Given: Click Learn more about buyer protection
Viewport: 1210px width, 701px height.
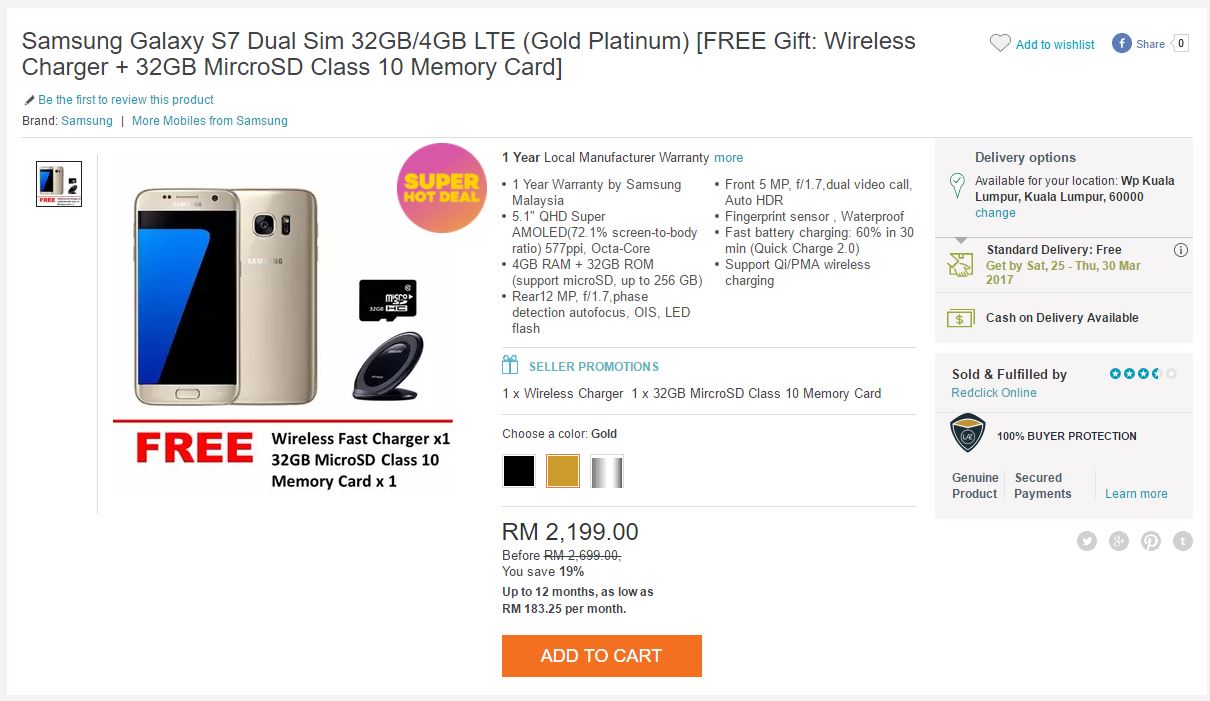Looking at the screenshot, I should [x=1136, y=494].
